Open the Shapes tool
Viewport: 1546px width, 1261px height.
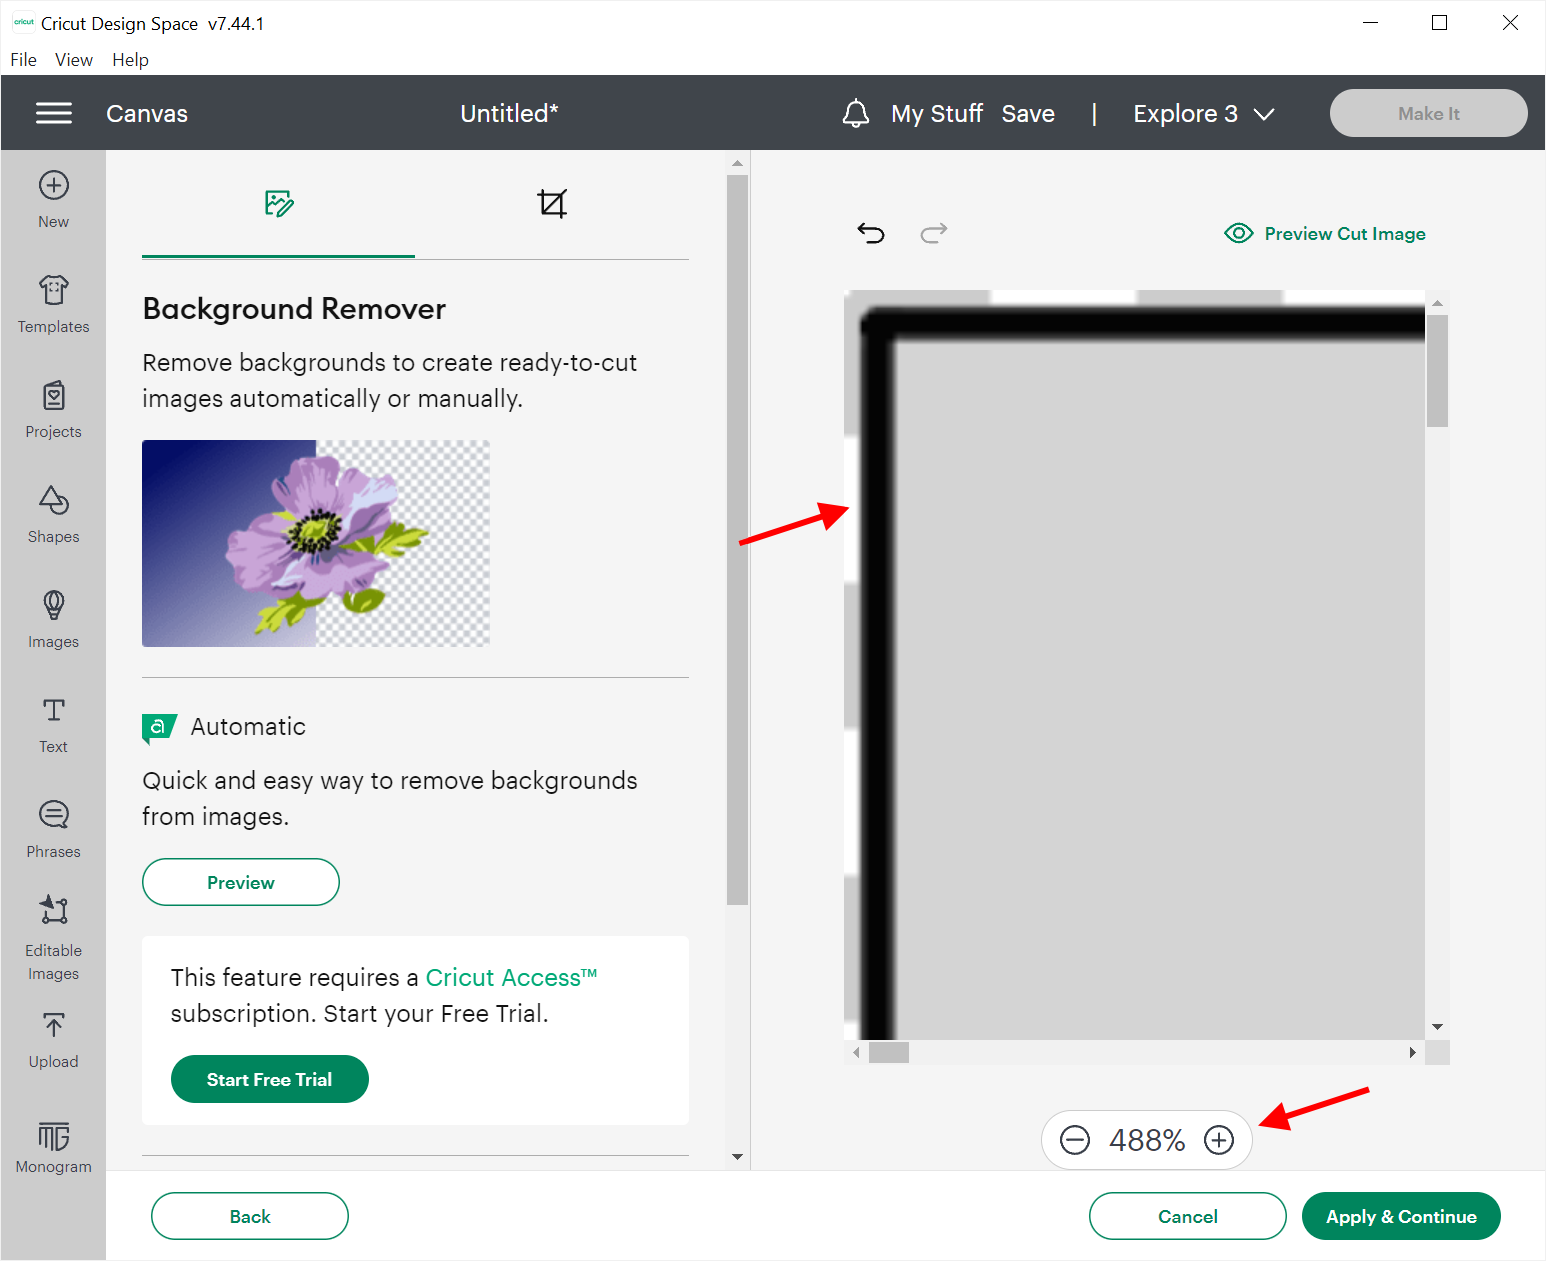coord(54,515)
